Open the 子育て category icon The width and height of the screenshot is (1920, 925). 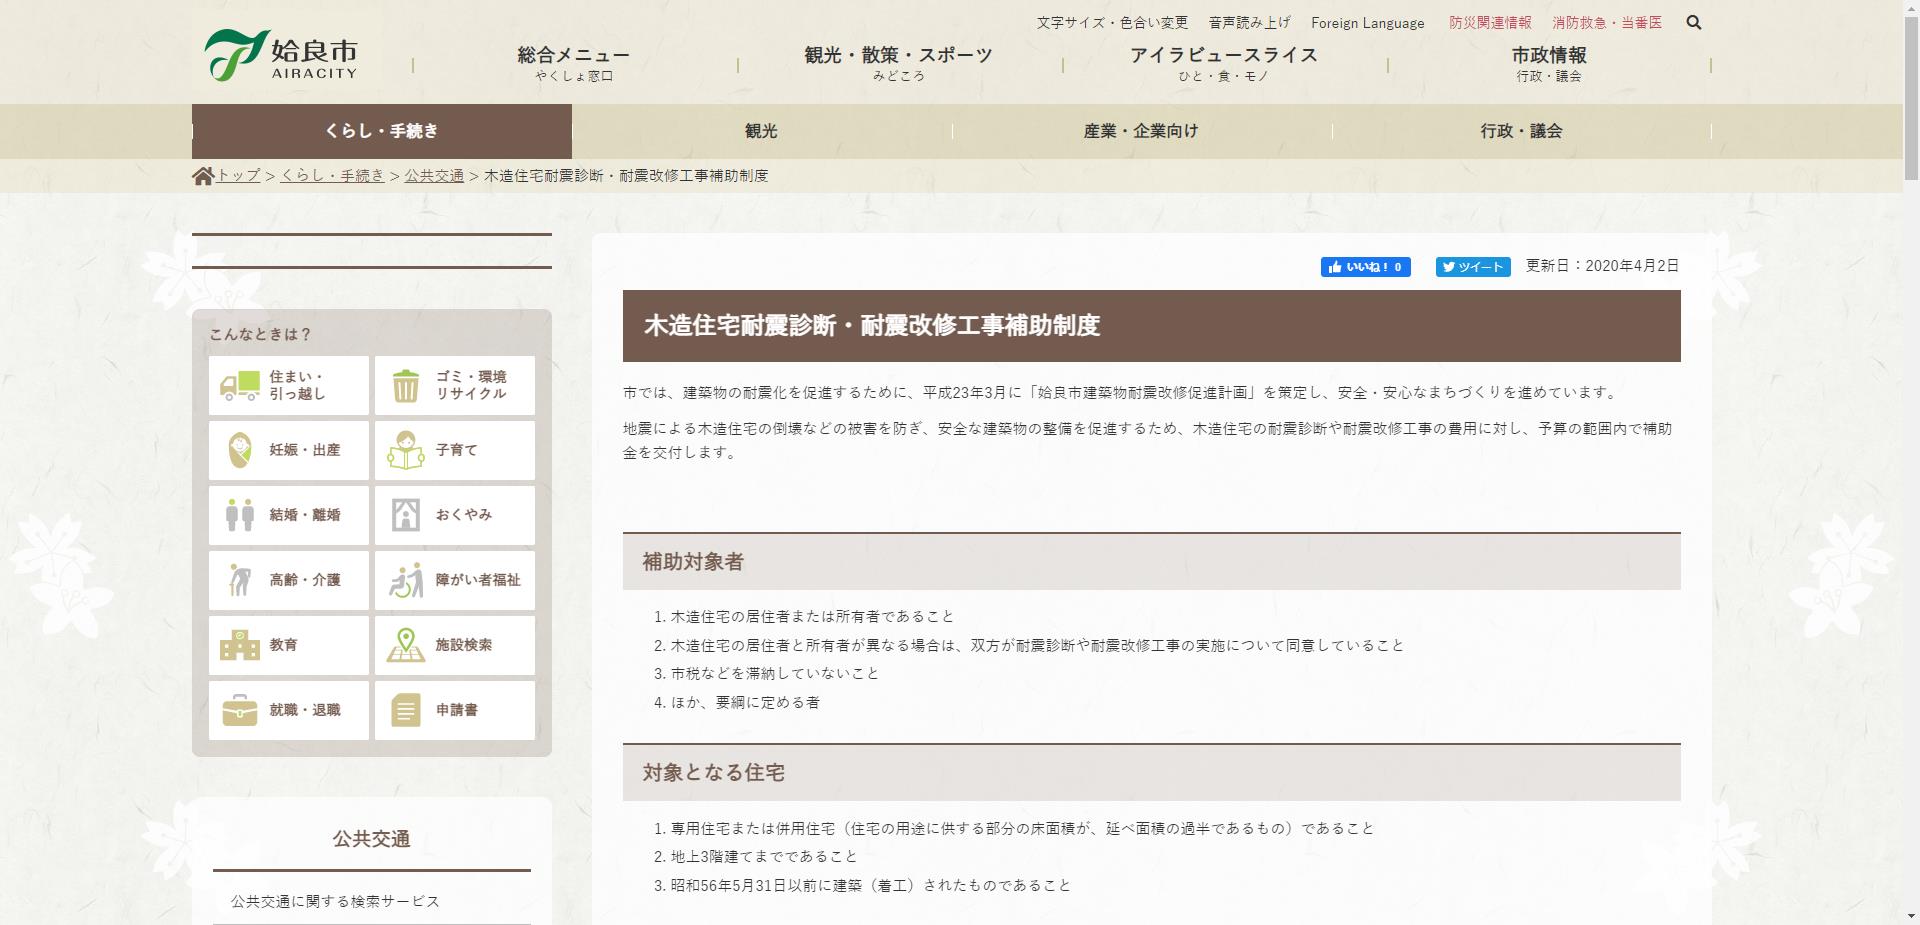tap(405, 450)
